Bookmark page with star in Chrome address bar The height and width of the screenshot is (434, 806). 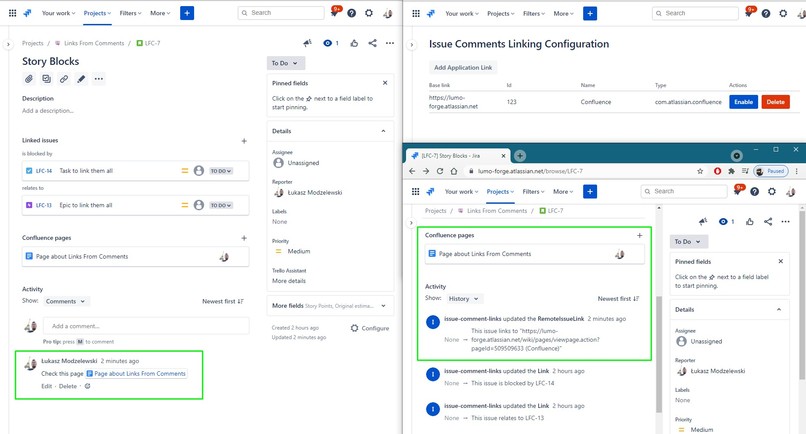[700, 171]
